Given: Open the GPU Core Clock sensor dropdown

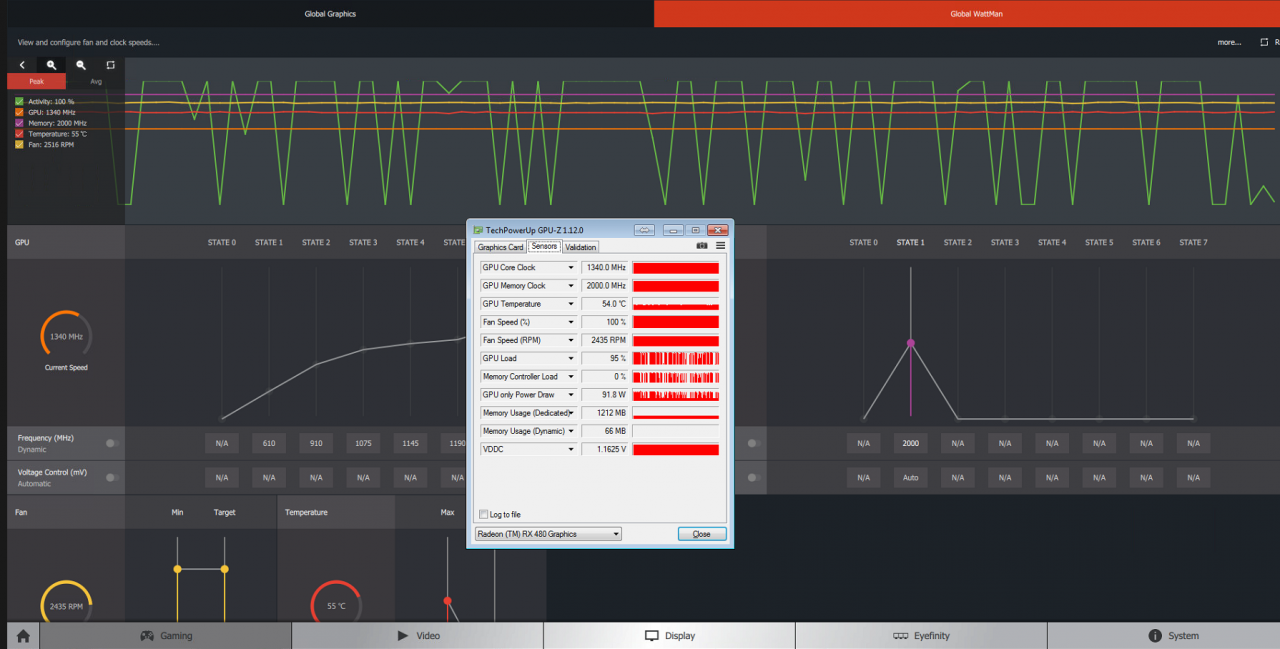Looking at the screenshot, I should click(573, 267).
